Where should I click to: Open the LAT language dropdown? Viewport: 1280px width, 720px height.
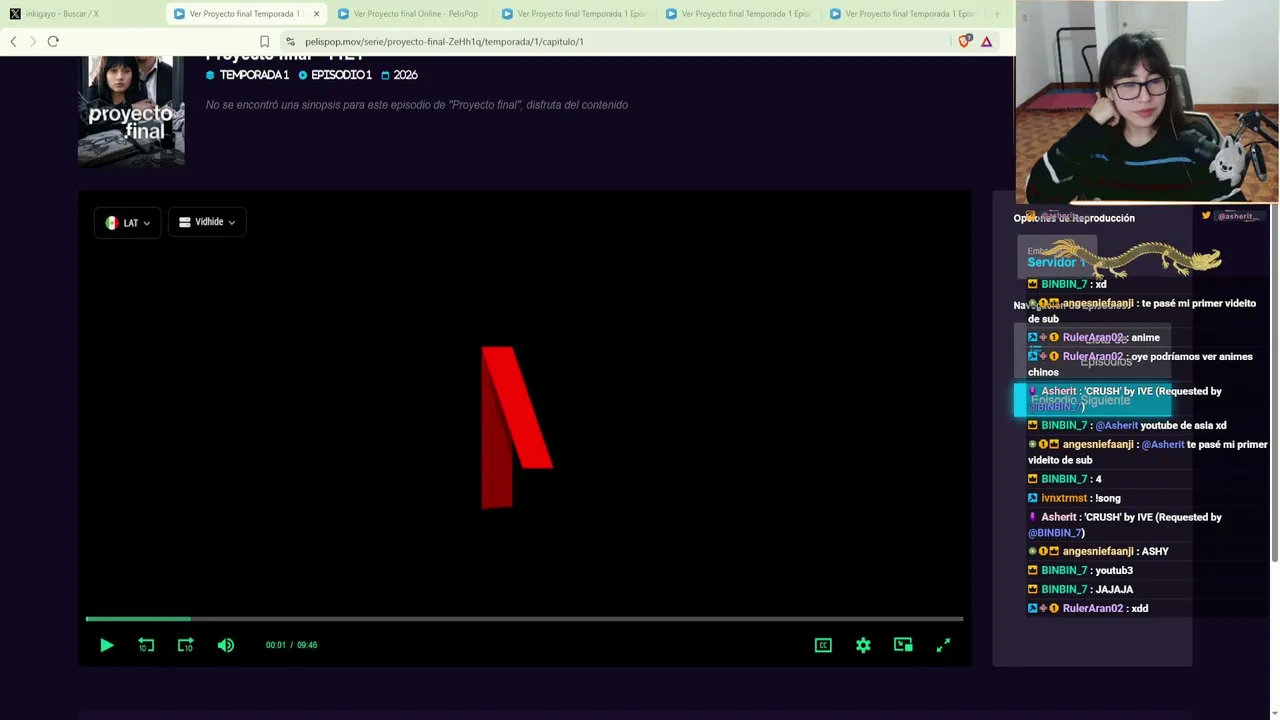pos(127,222)
